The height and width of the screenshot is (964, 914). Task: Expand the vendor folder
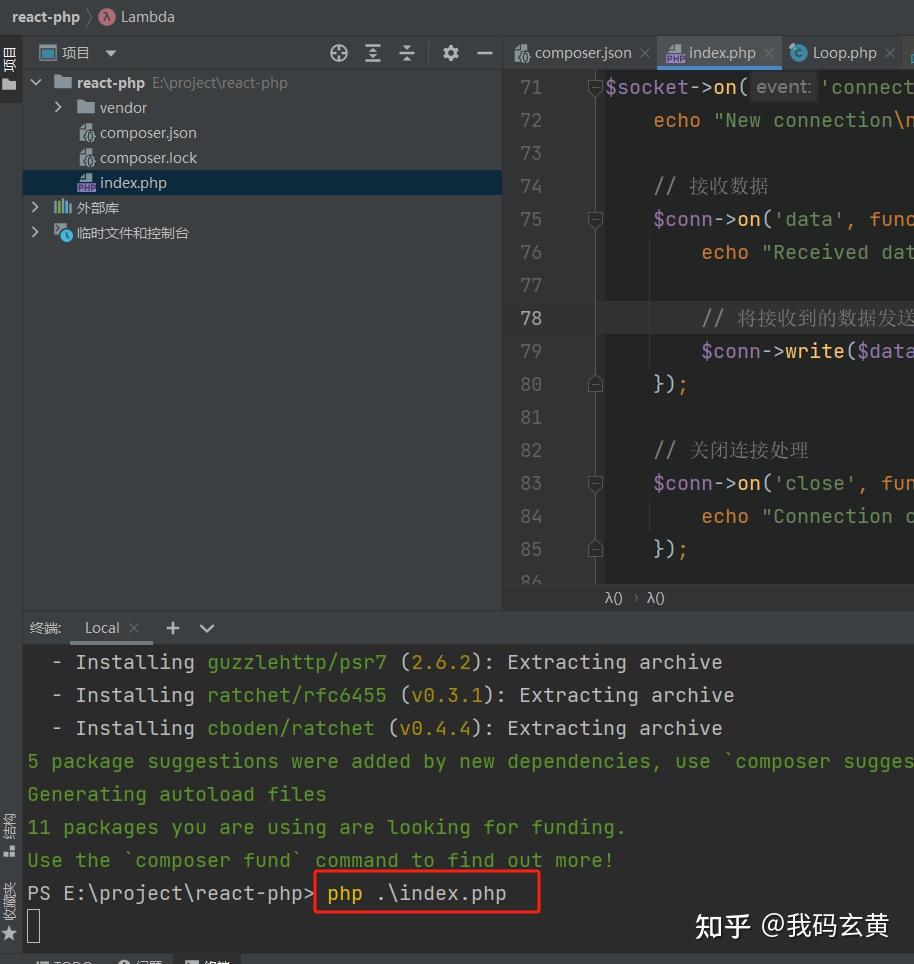click(60, 107)
